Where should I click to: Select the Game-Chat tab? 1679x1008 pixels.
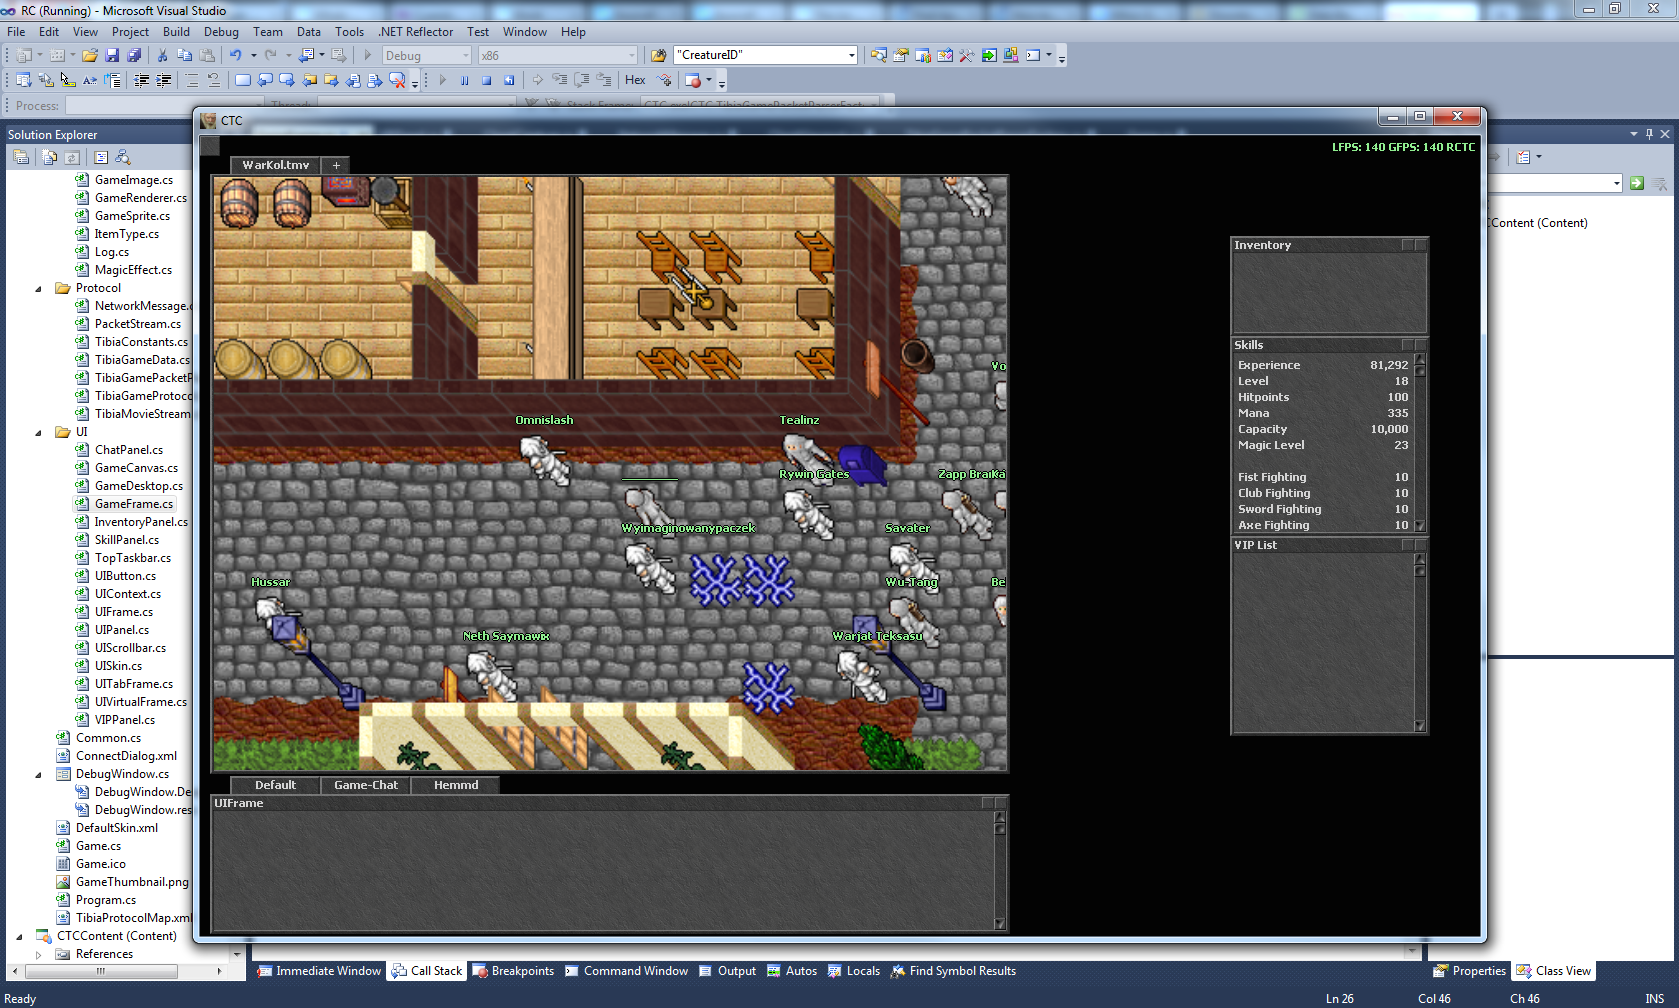tap(366, 785)
